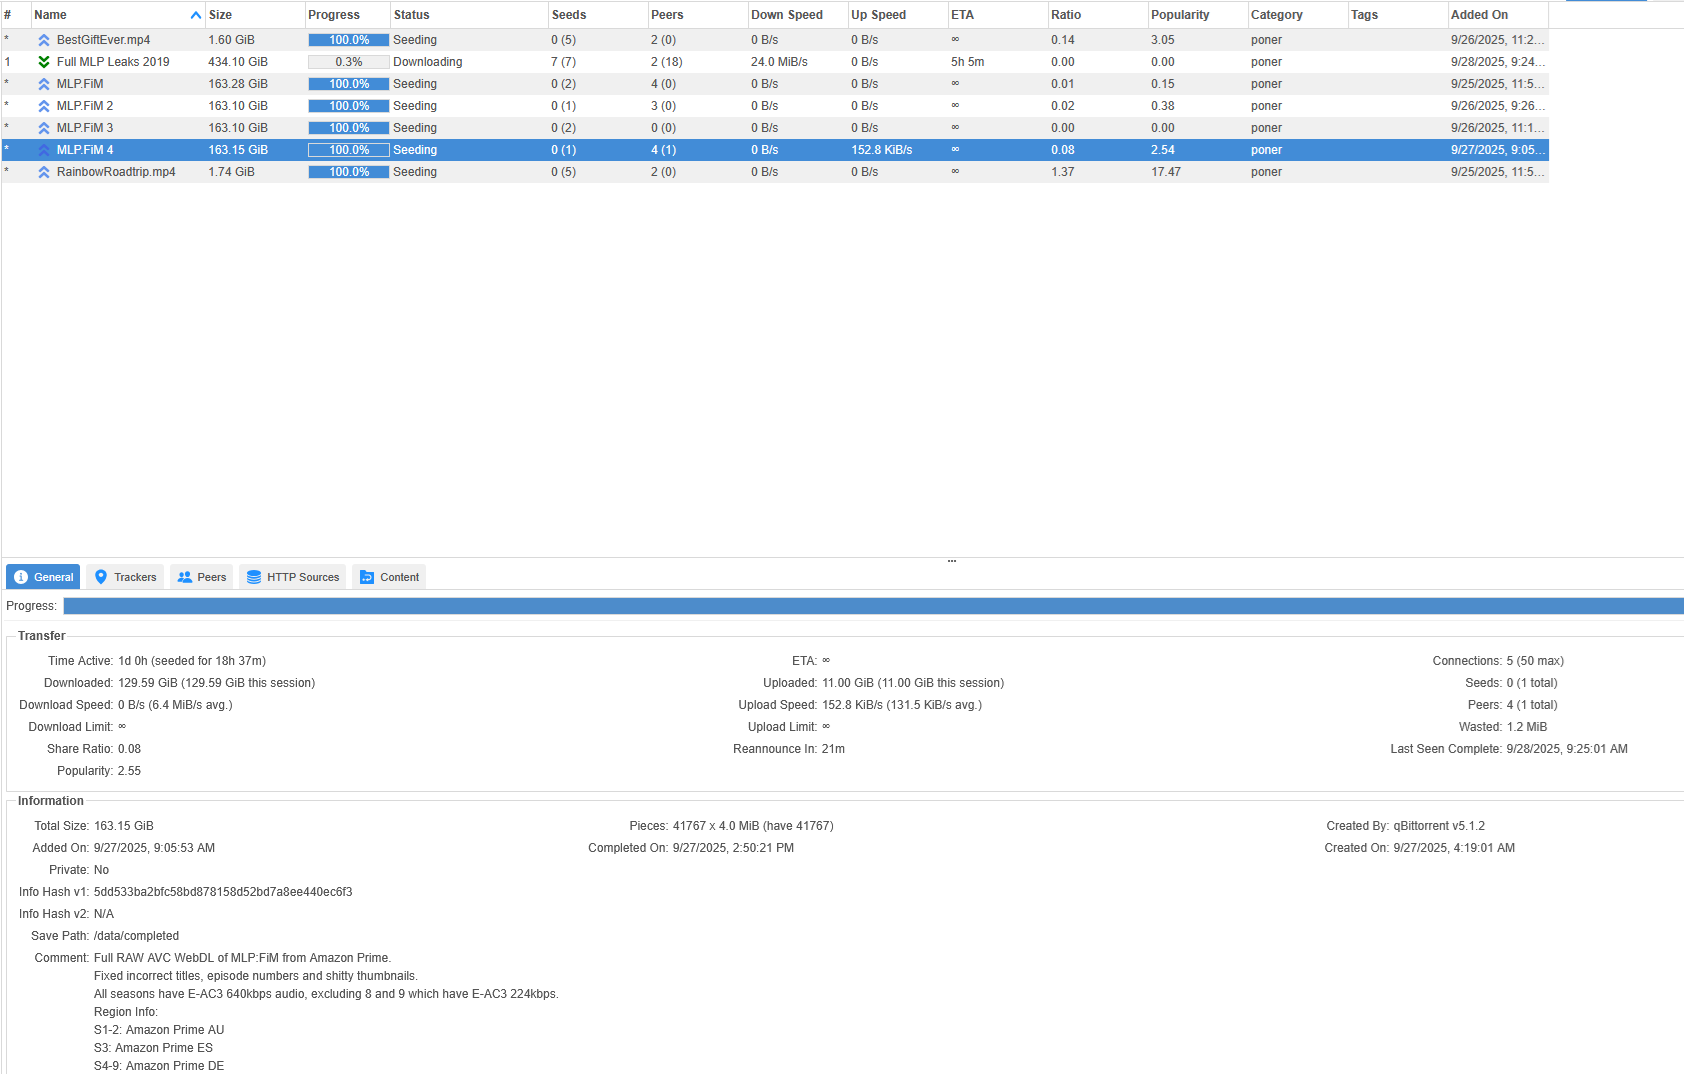1684x1074 pixels.
Task: Click Last Seen Complete date value
Action: [x=1567, y=749]
